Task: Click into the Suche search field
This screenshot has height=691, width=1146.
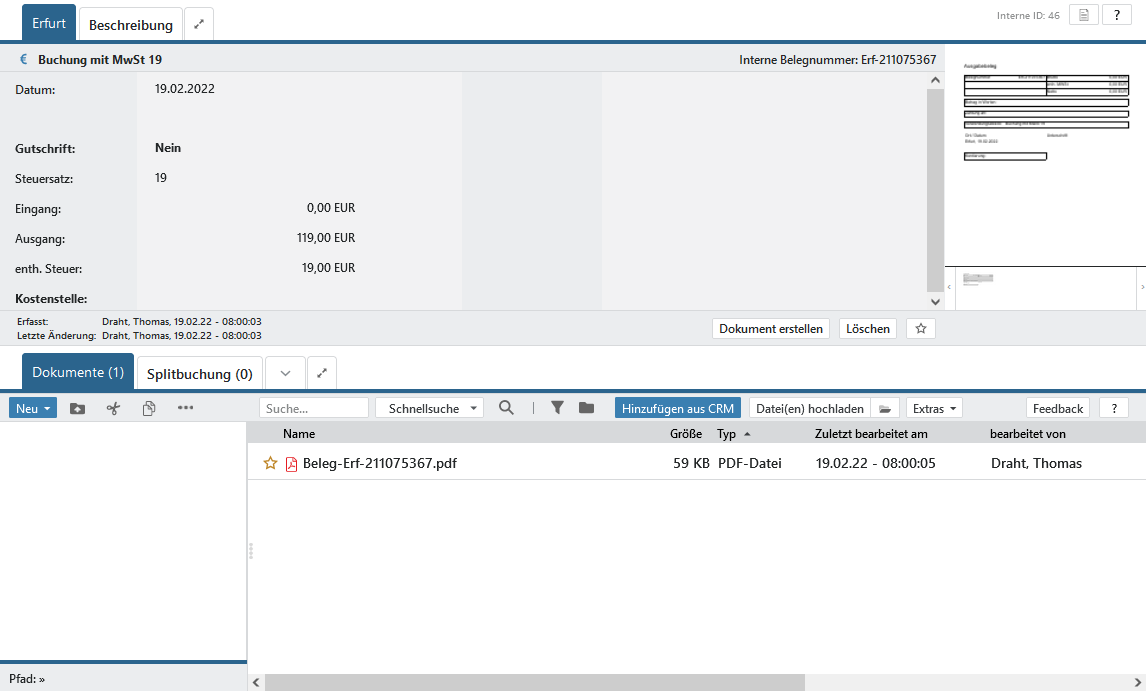Action: coord(314,408)
